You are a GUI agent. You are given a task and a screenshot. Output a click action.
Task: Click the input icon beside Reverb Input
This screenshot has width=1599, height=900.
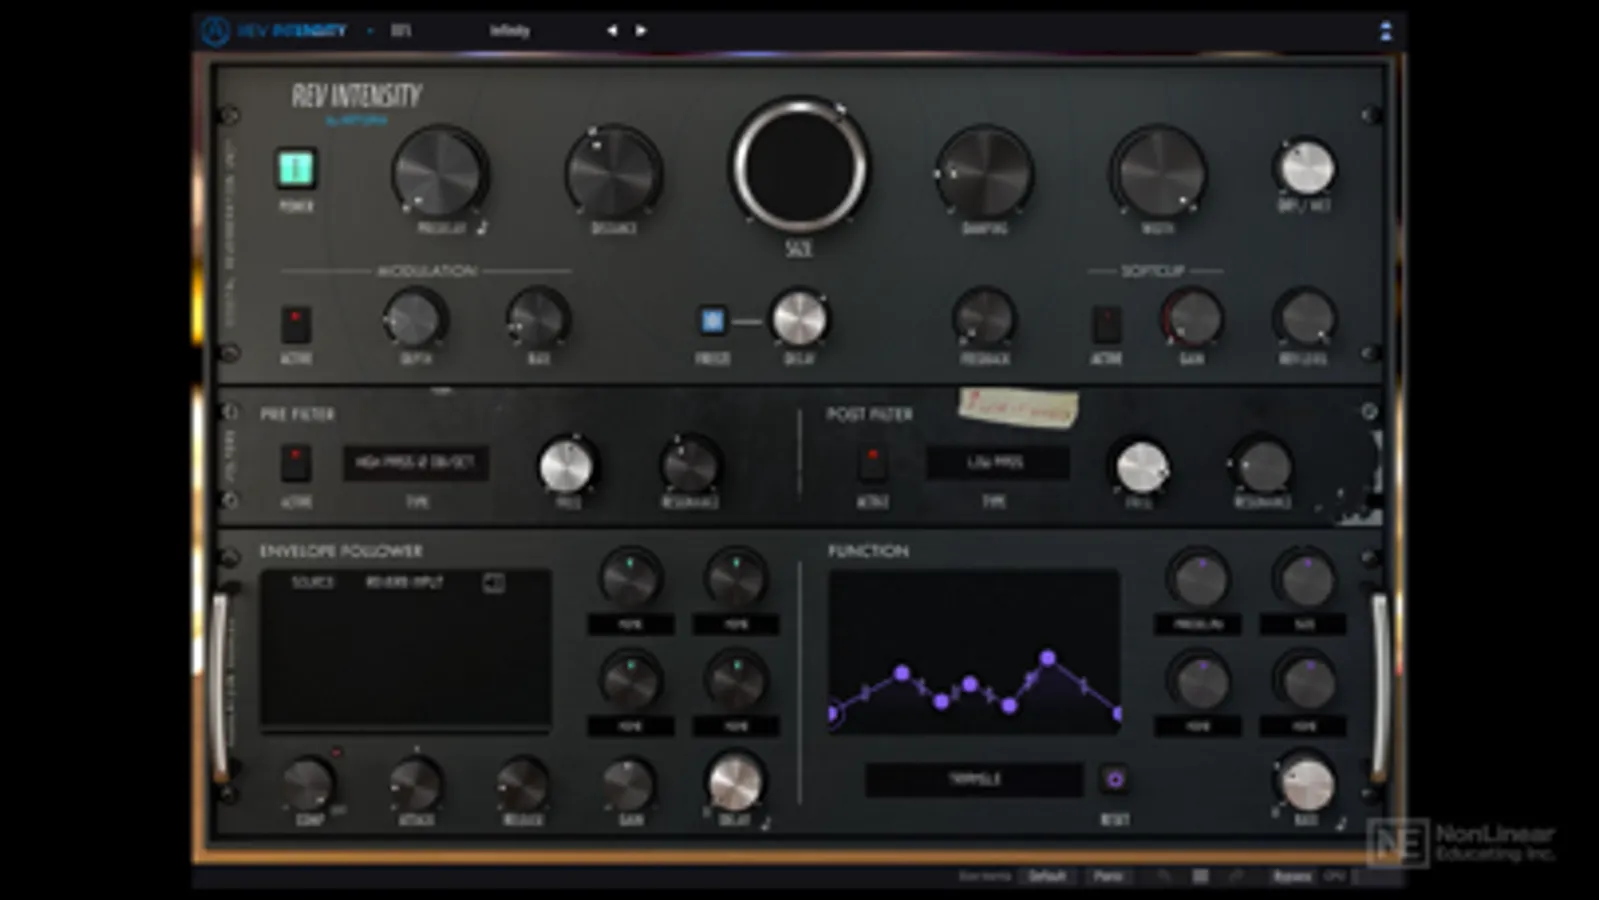tap(494, 582)
